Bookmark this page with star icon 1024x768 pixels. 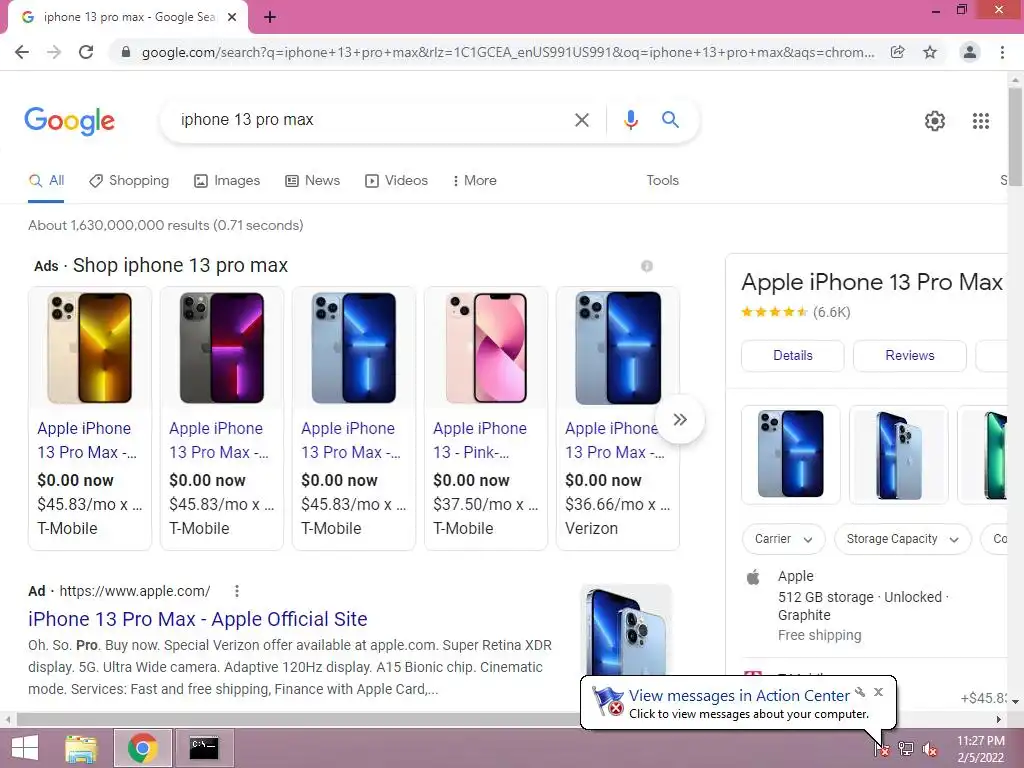[930, 52]
